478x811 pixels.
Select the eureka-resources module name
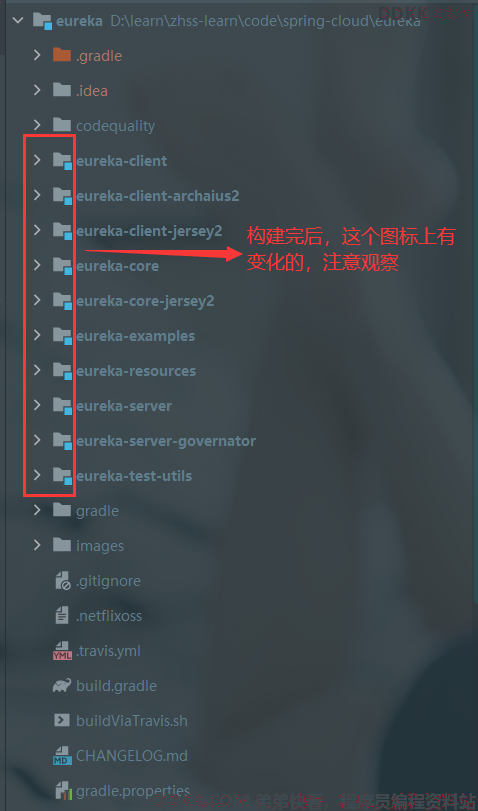coord(136,371)
